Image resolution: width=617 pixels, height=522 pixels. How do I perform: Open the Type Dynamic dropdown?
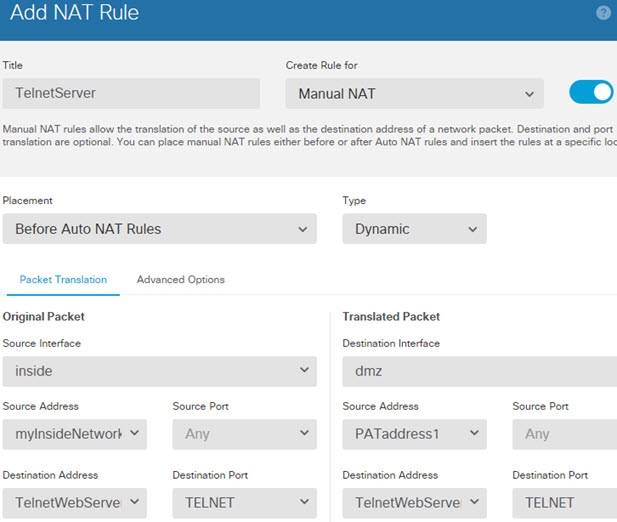pos(414,229)
